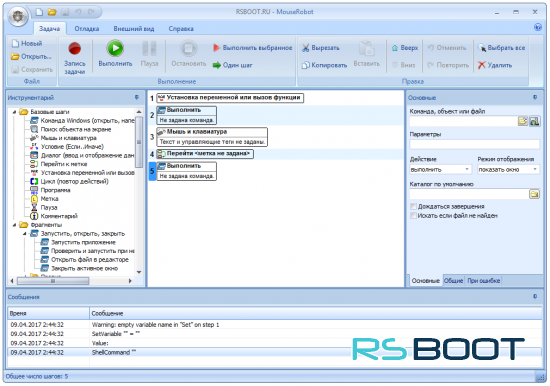This screenshot has width=550, height=386.
Task: Click Вставить paste icon
Action: click(x=367, y=48)
